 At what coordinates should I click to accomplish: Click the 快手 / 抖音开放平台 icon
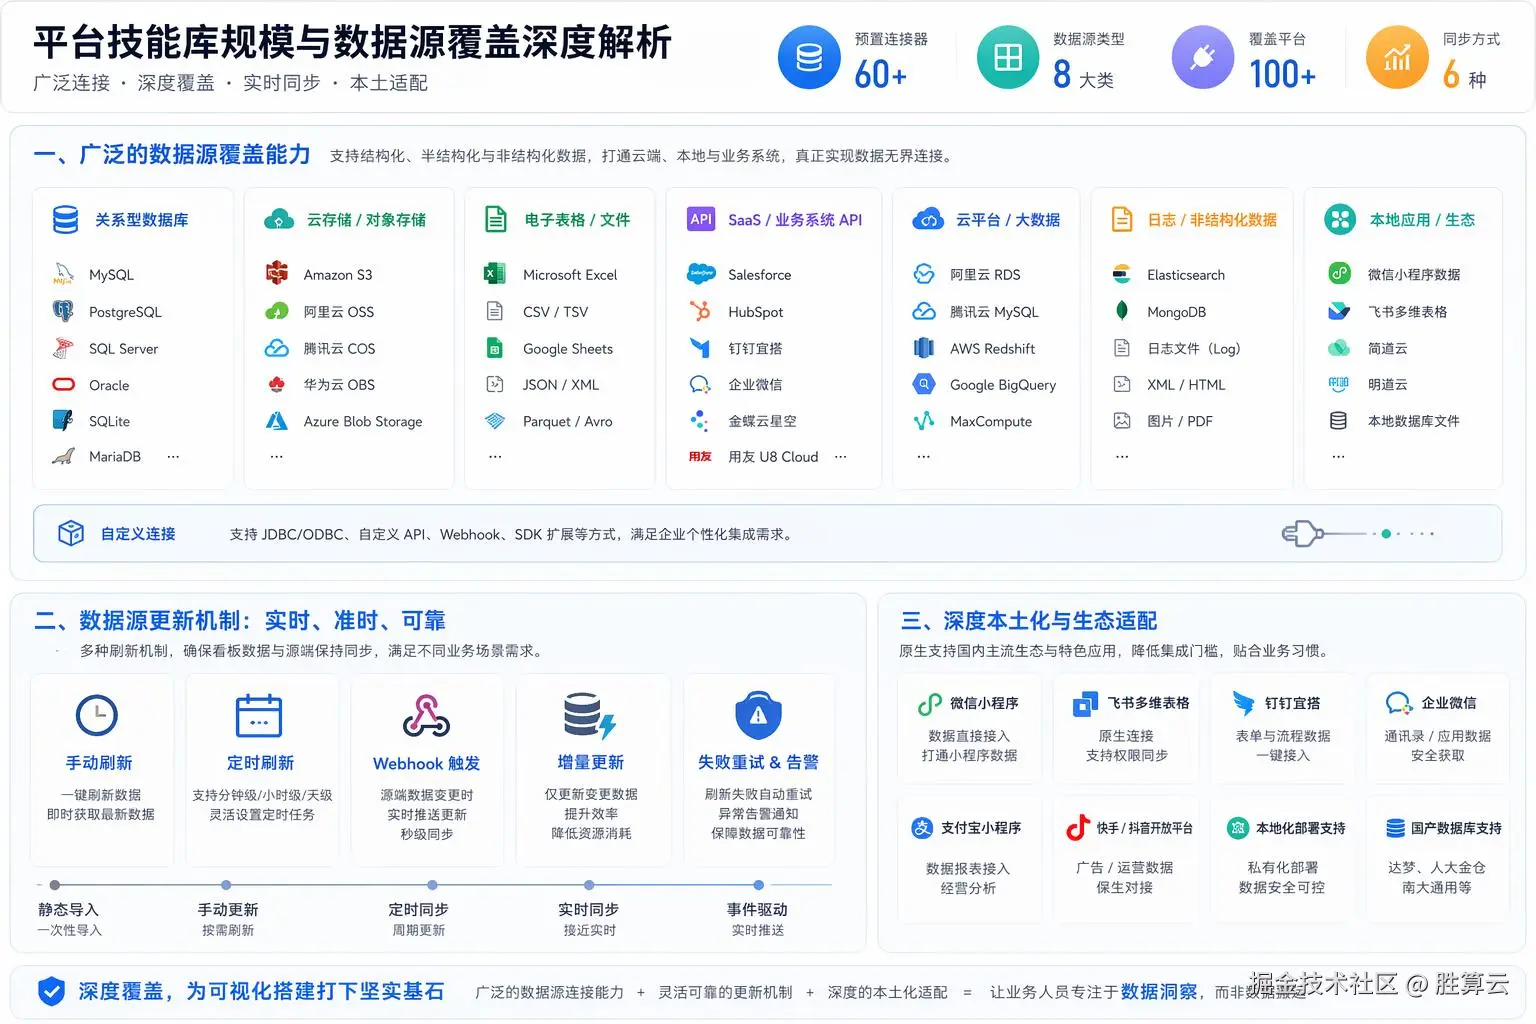[x=1077, y=827]
